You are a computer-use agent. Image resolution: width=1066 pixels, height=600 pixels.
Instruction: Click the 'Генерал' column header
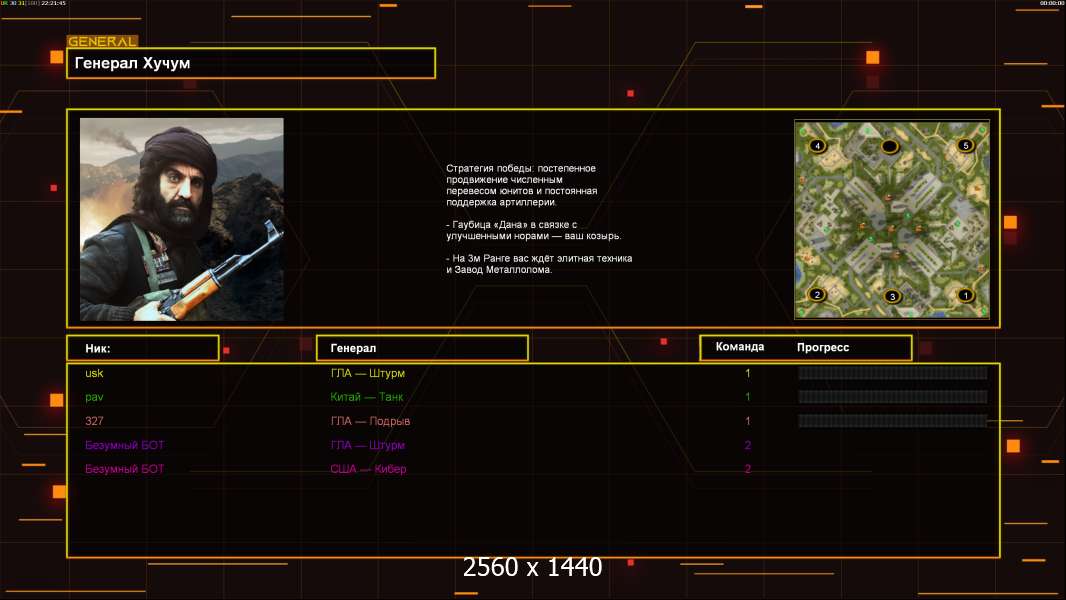422,348
